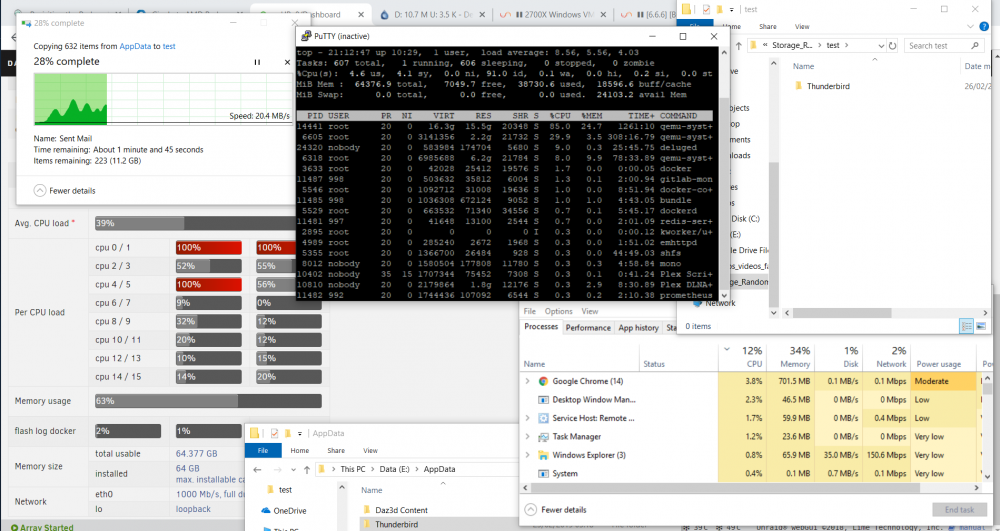Viewport: 1000px width, 531px height.
Task: Open Task Manager View menu
Action: [589, 311]
